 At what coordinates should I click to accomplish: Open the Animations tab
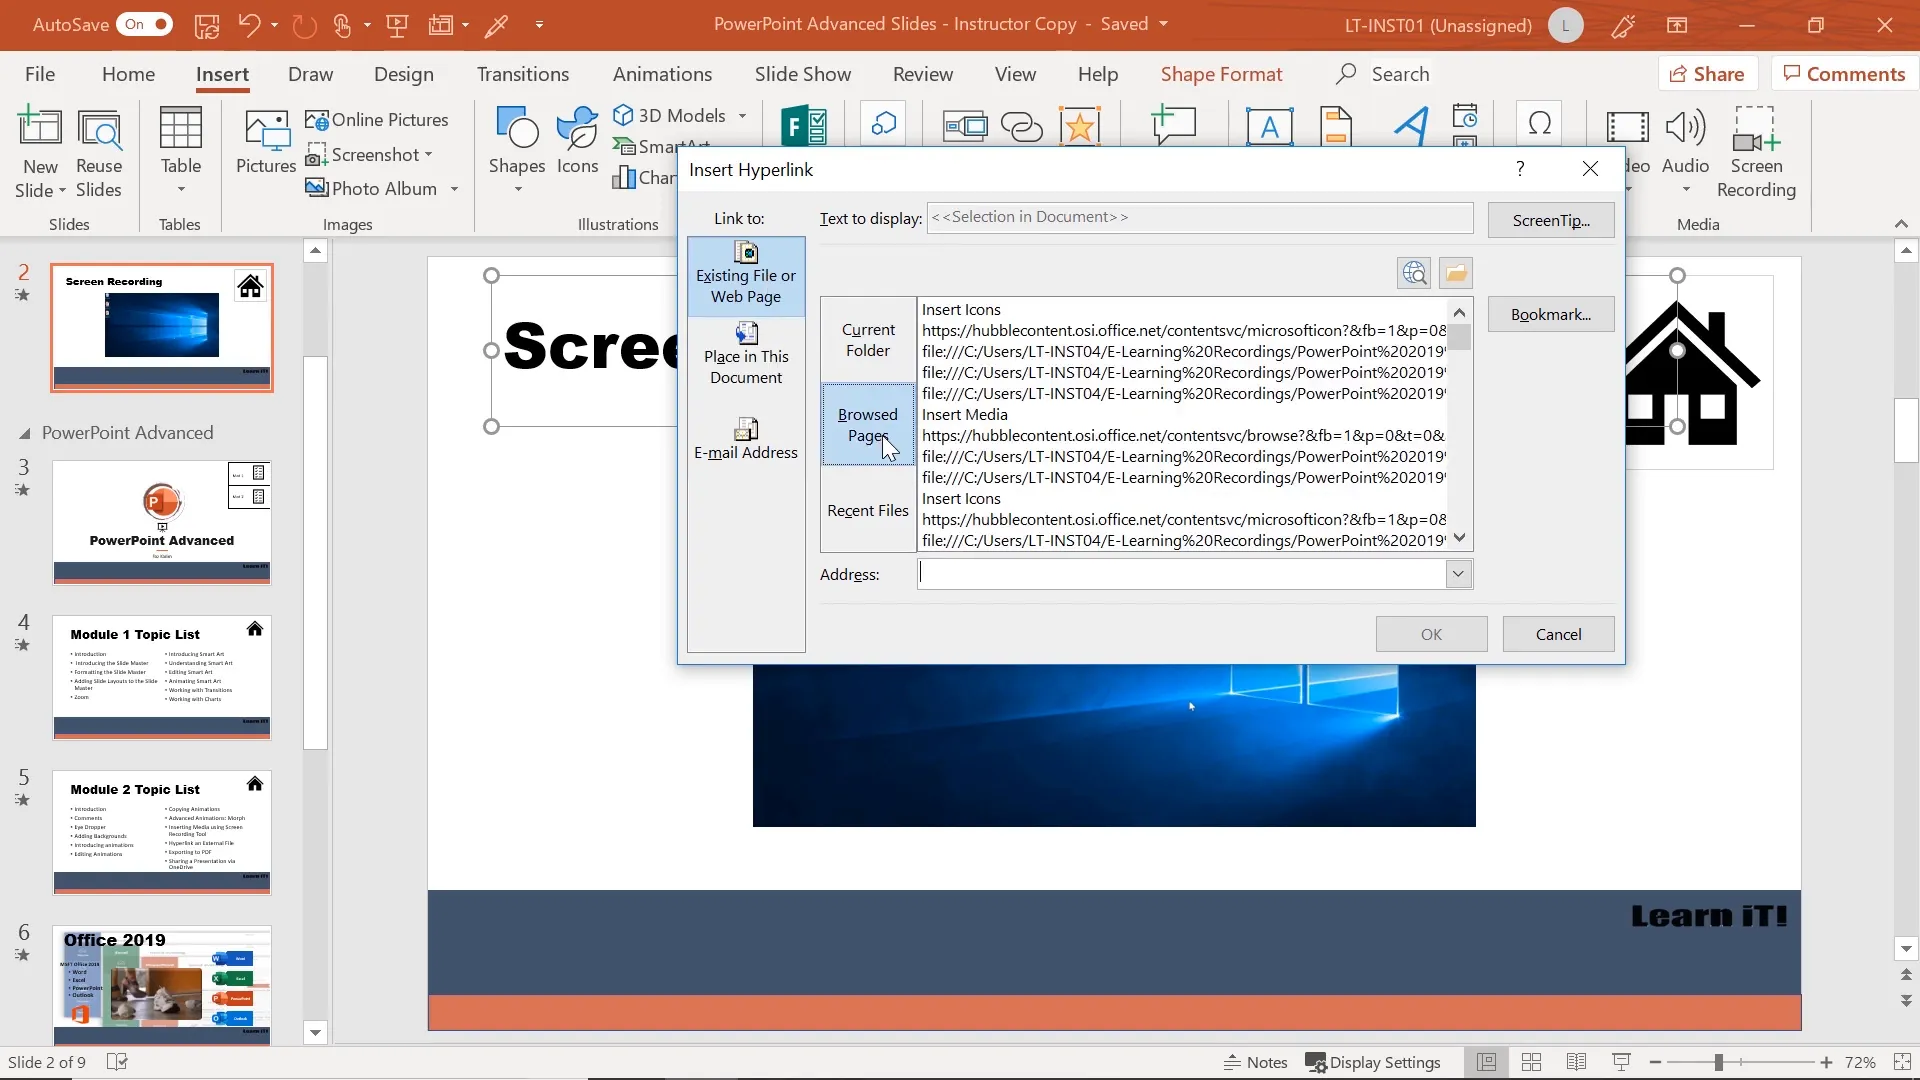(662, 74)
